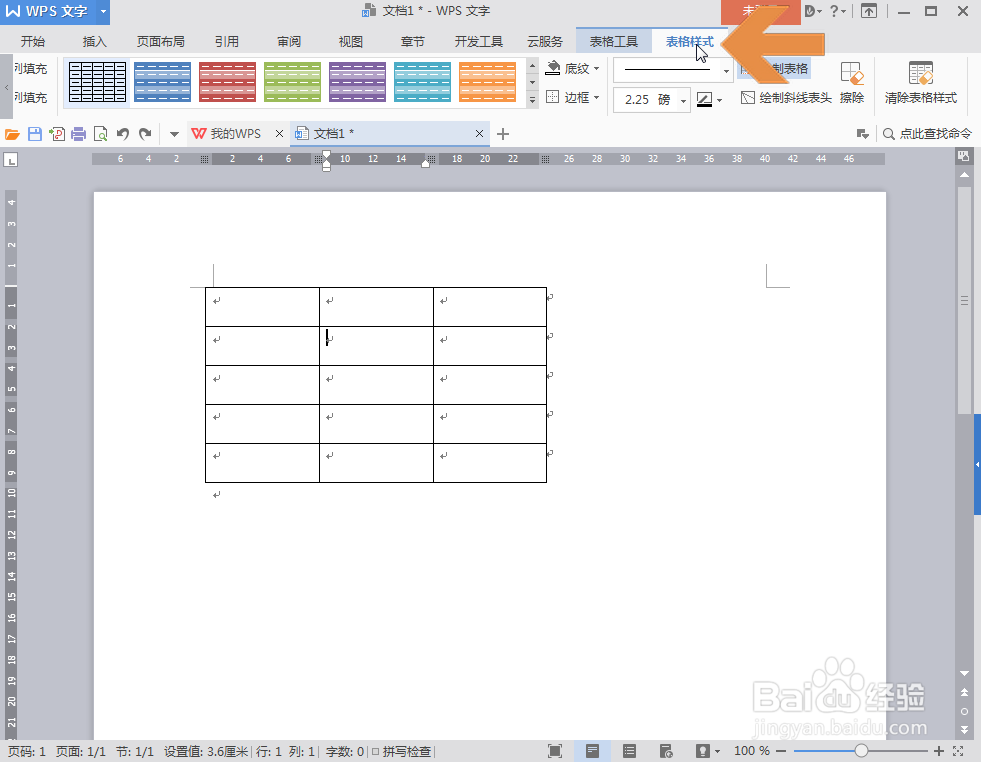Viewport: 981px width, 762px height.
Task: Click the print preview icon
Action: [100, 134]
